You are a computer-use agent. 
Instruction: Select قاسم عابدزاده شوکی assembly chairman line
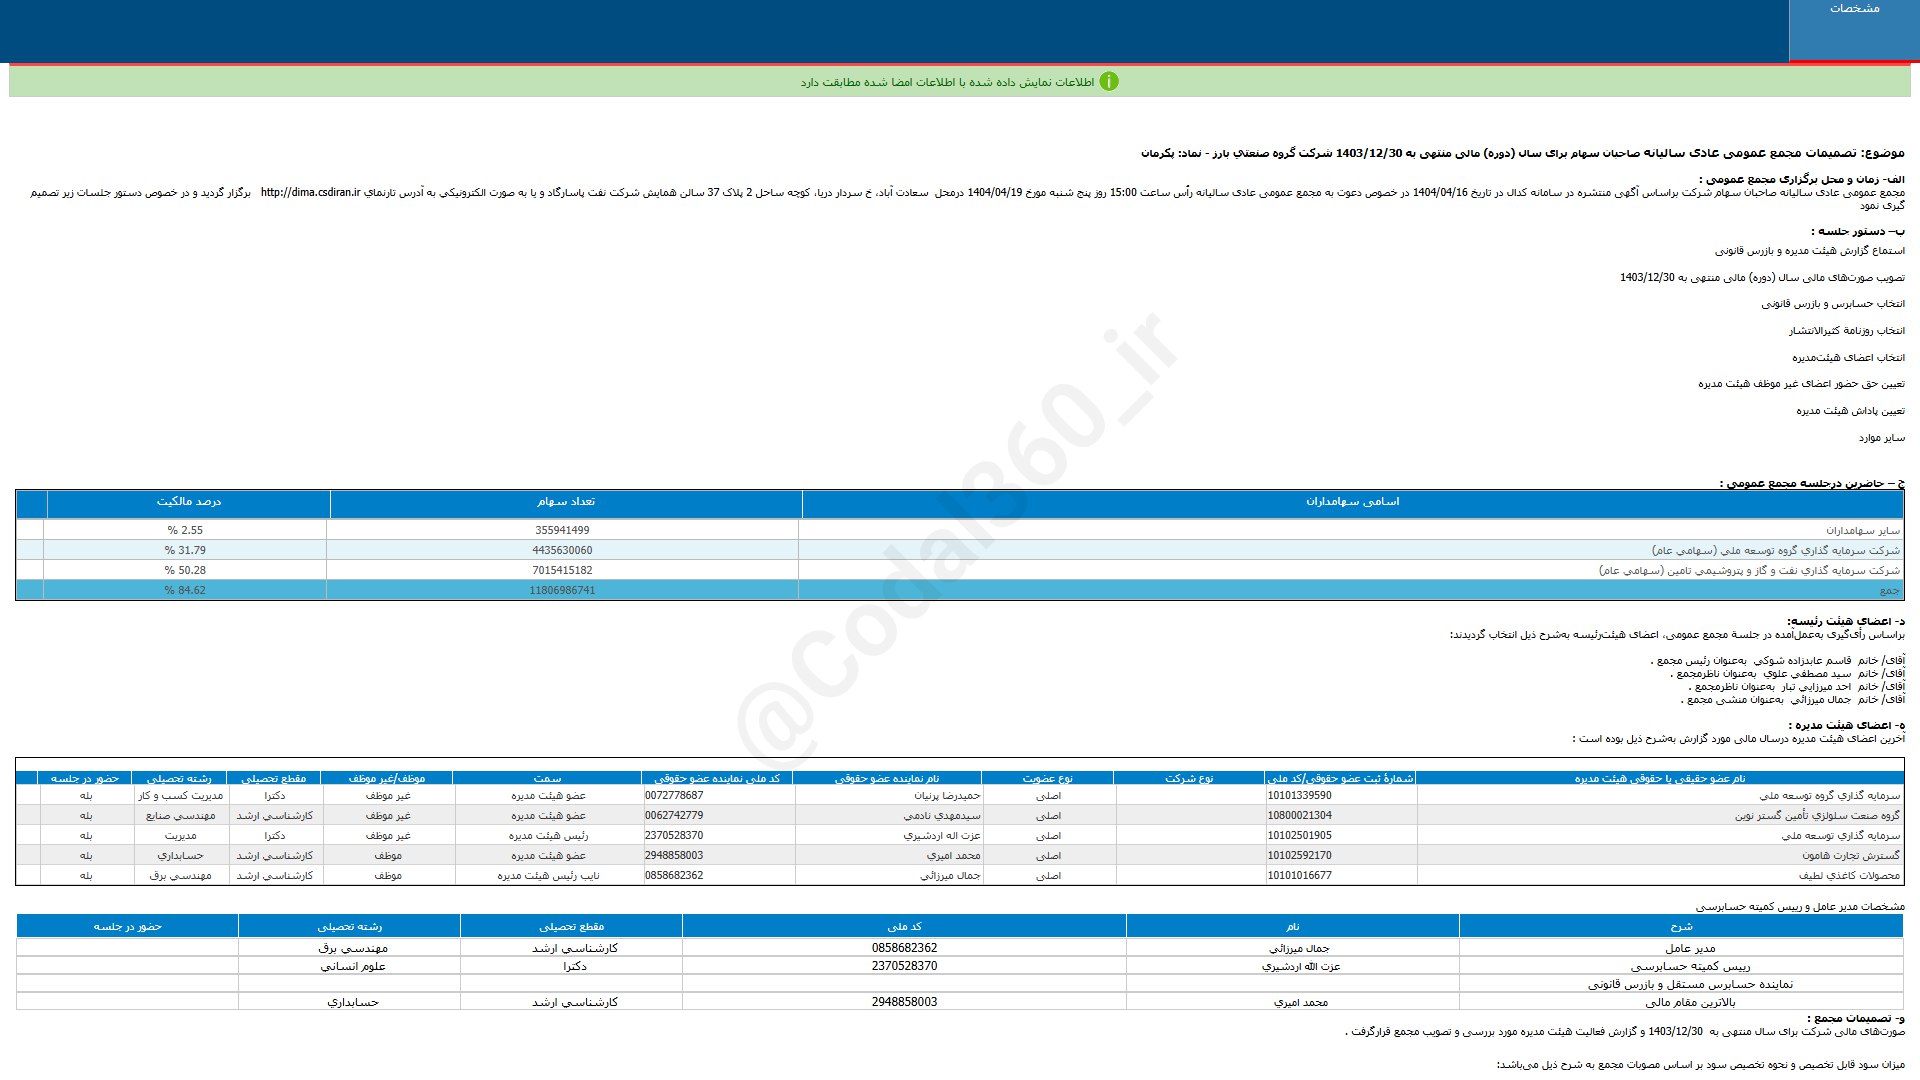point(1777,661)
